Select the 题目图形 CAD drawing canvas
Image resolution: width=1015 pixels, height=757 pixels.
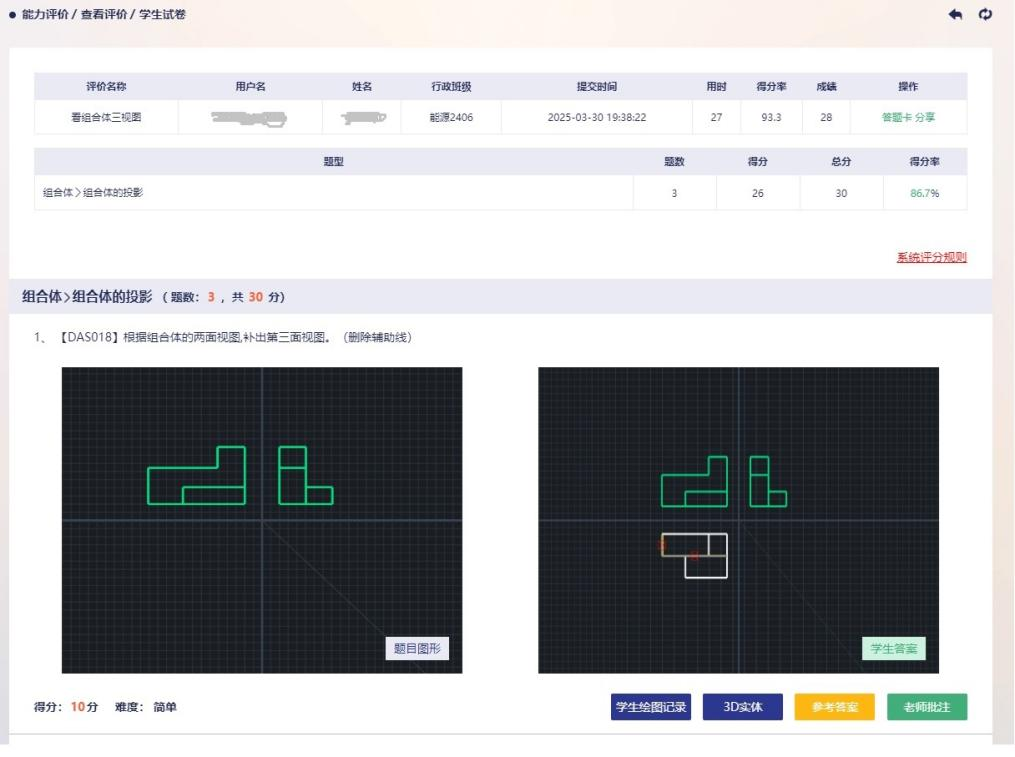click(262, 520)
